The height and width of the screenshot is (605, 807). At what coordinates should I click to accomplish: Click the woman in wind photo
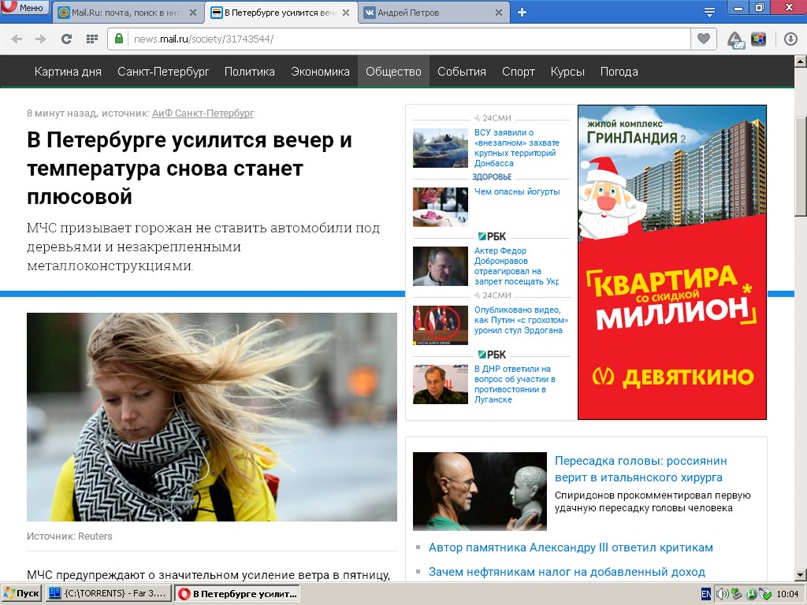tap(211, 416)
